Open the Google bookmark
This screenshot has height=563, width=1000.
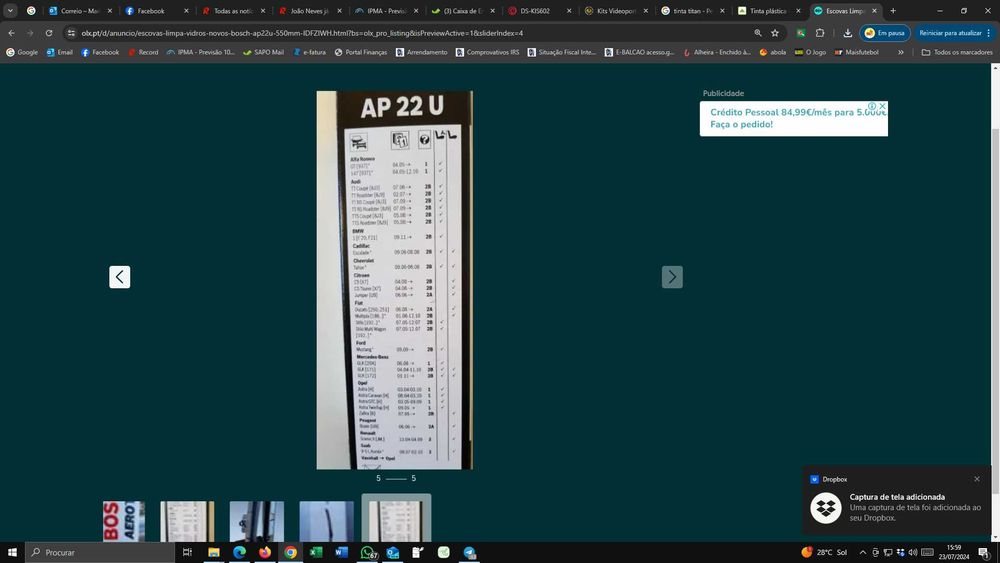click(x=22, y=52)
